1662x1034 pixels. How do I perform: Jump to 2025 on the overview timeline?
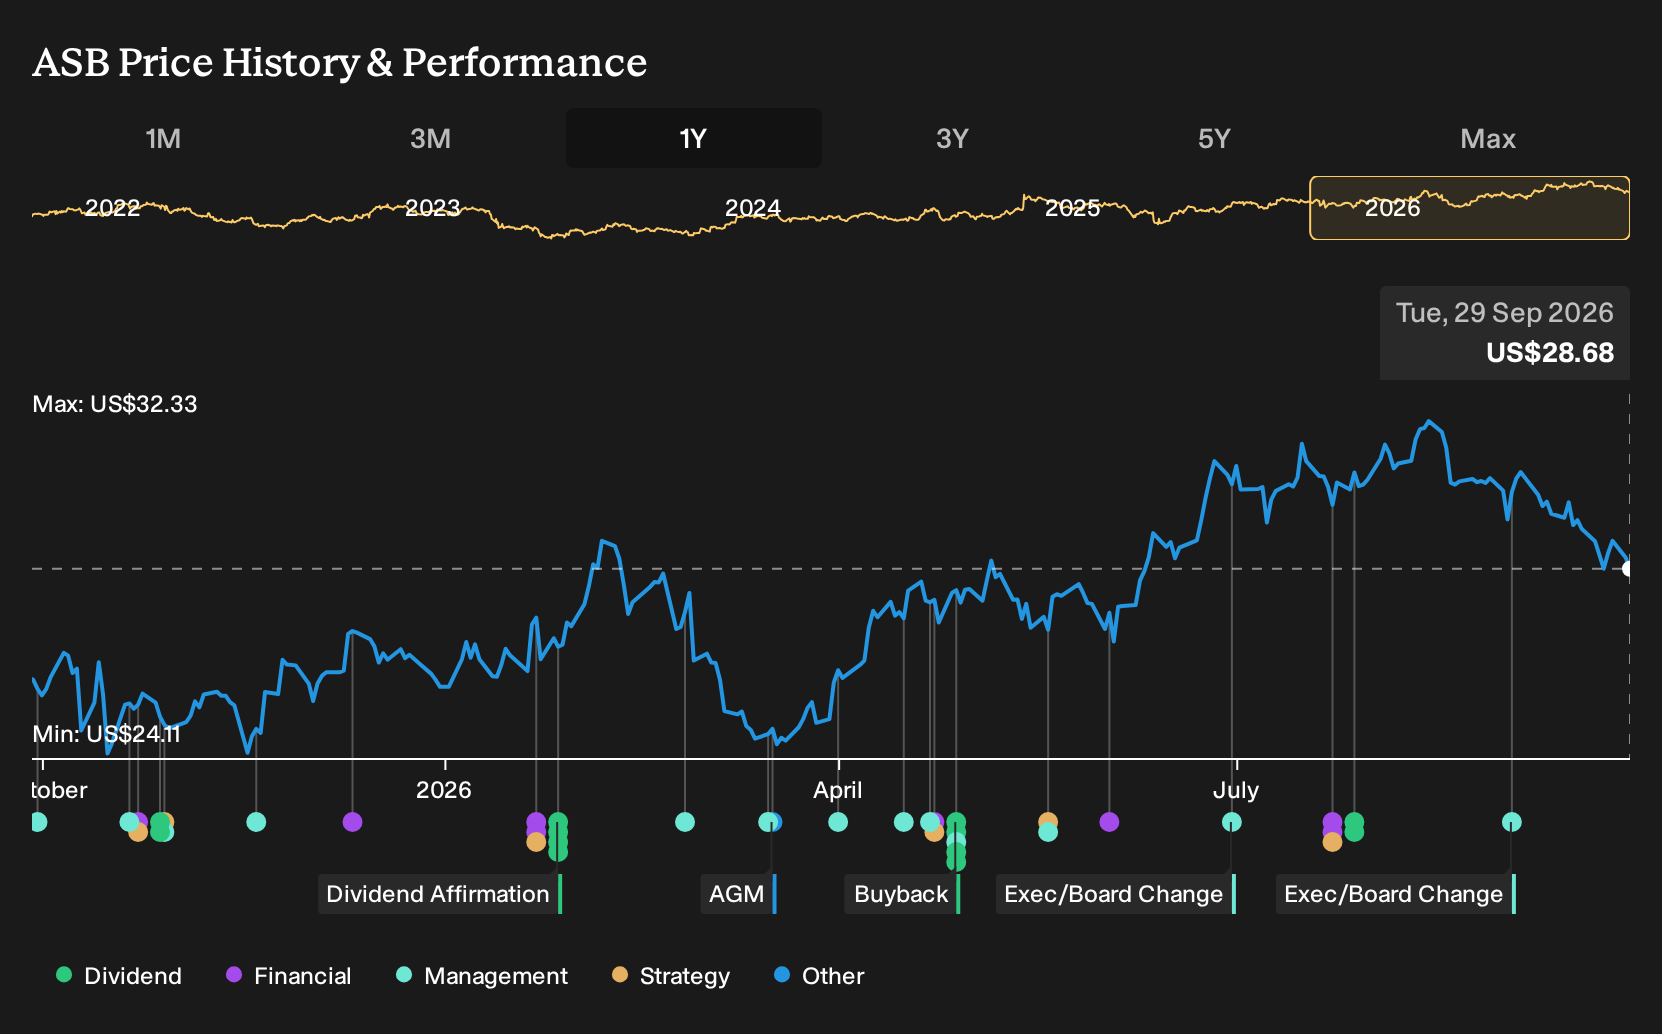pos(1072,208)
